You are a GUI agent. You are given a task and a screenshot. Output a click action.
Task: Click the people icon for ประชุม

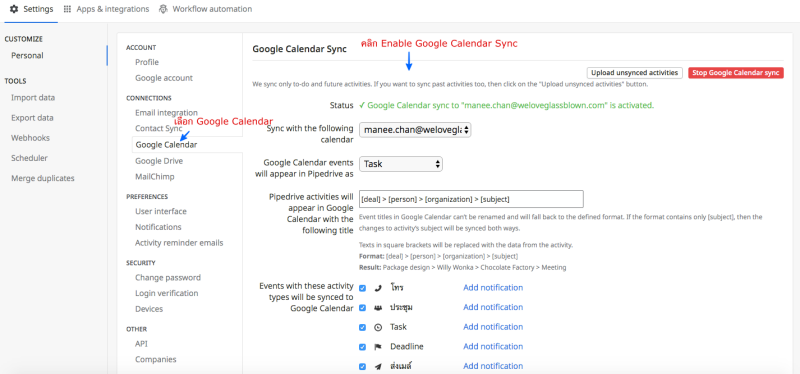click(x=378, y=307)
